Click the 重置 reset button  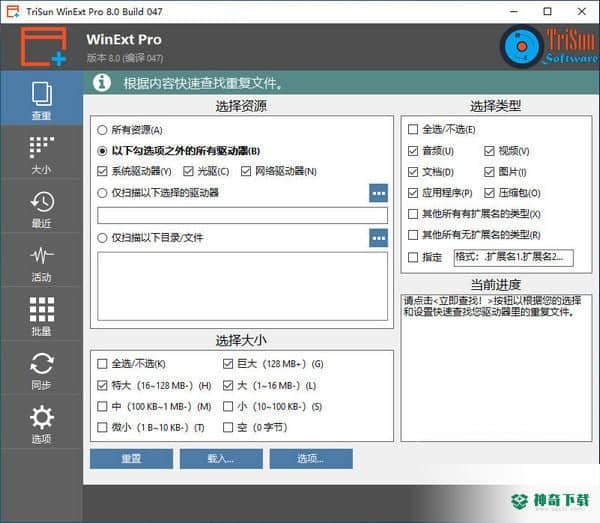131,458
